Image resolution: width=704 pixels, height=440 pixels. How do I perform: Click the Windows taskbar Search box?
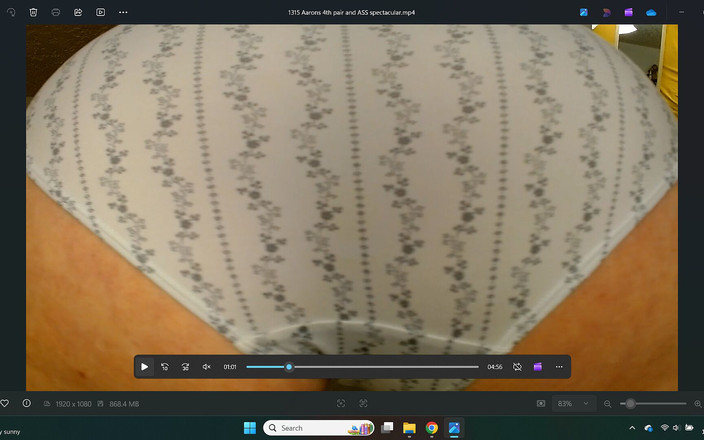(315, 428)
